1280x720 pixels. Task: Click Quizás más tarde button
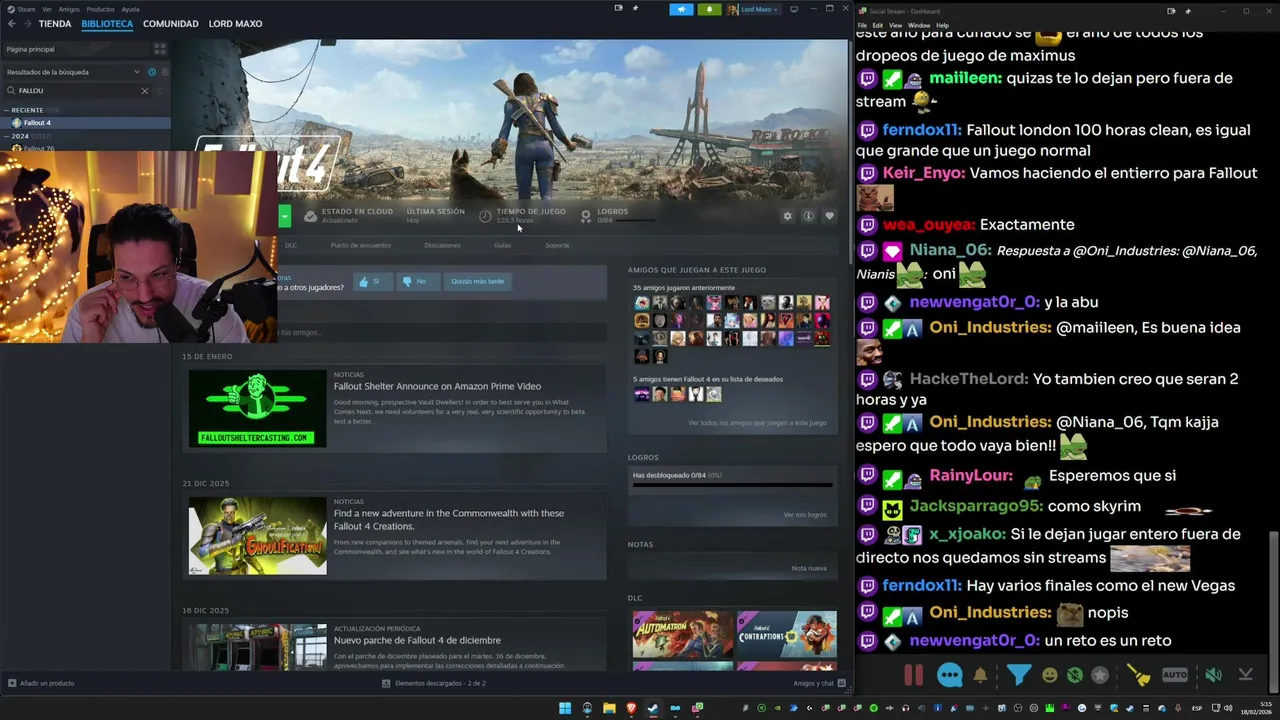(478, 282)
